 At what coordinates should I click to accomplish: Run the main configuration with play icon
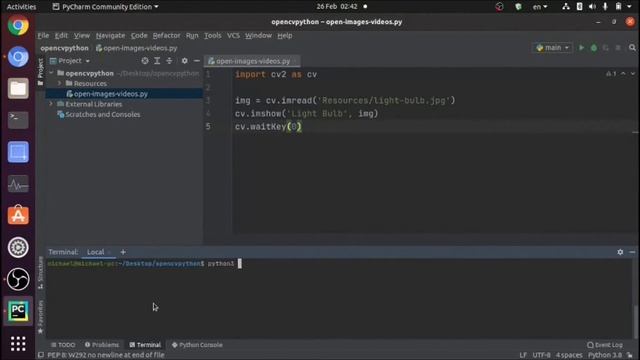(581, 48)
